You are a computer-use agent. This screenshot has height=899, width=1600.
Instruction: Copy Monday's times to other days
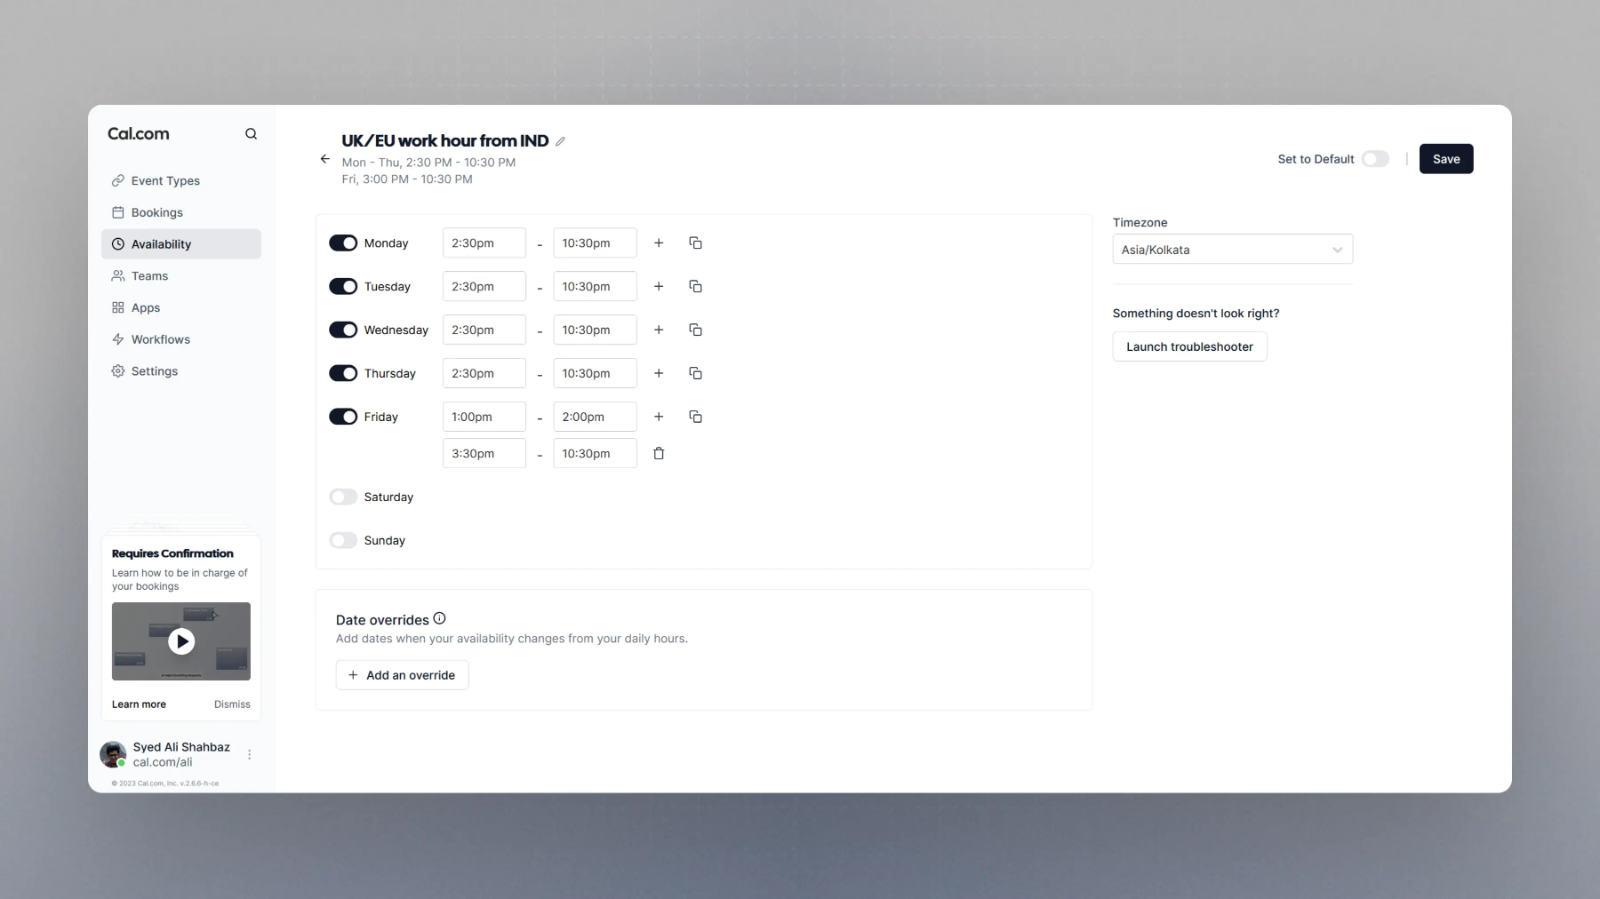point(696,243)
